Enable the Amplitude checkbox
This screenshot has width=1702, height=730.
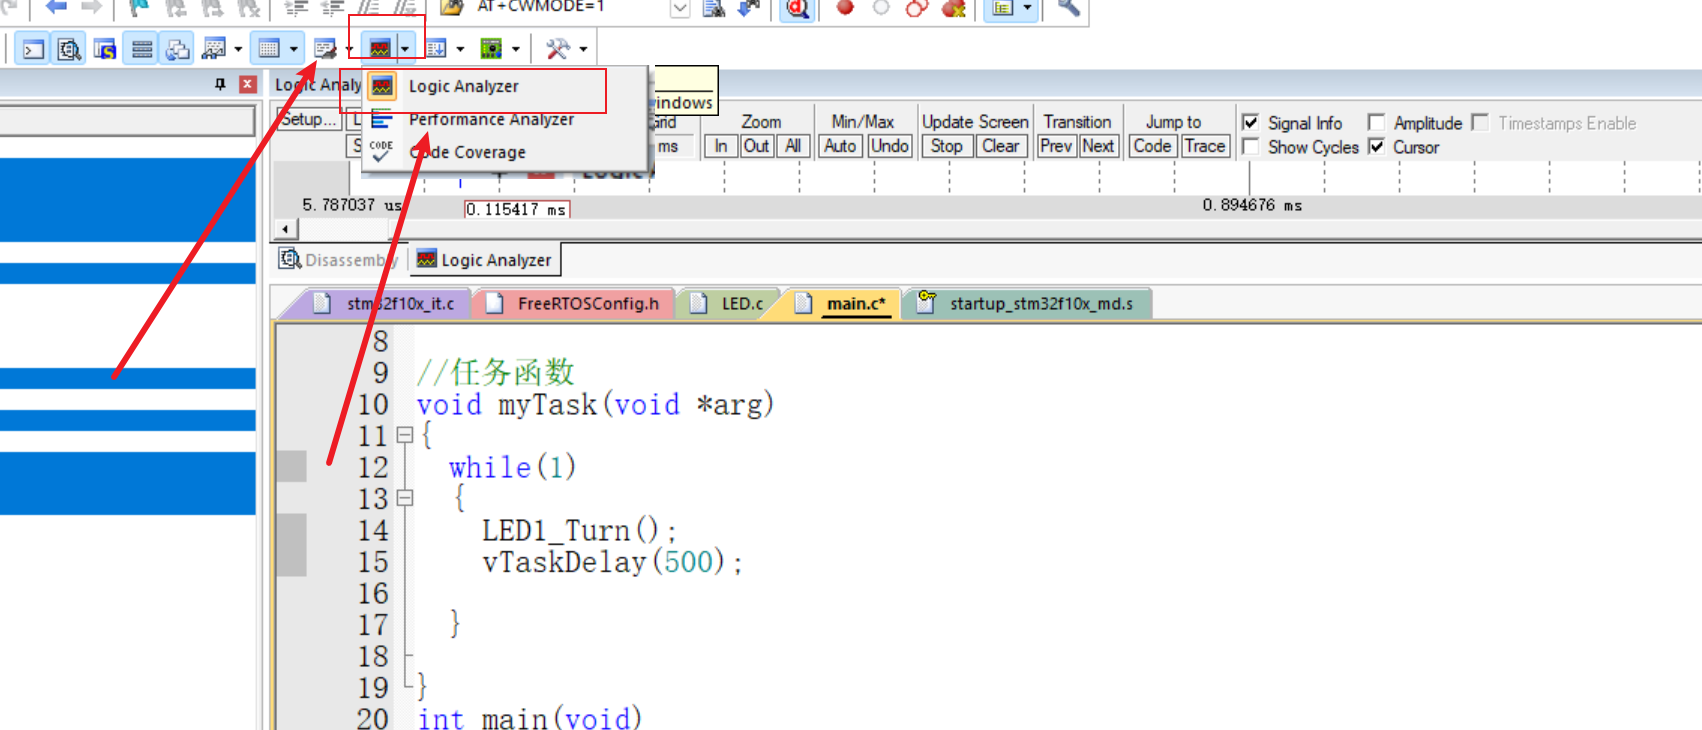pyautogui.click(x=1376, y=122)
